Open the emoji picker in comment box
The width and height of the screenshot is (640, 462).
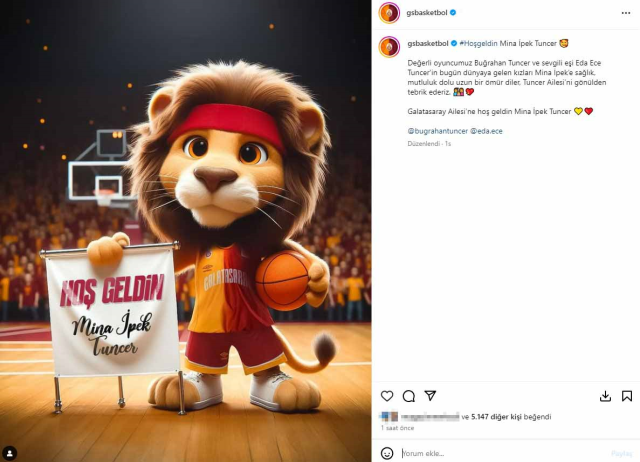pyautogui.click(x=387, y=453)
